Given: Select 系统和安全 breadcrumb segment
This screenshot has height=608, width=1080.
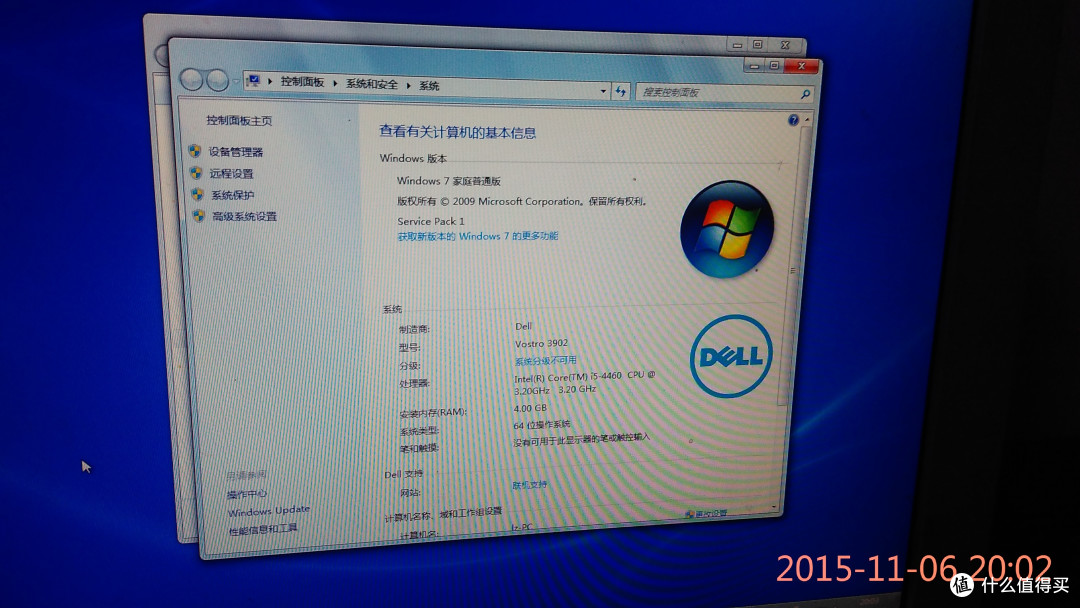Looking at the screenshot, I should [x=372, y=84].
